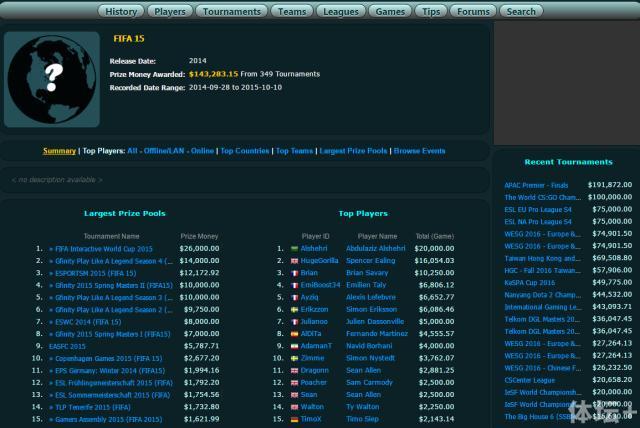Click the flag icon beside AdamanT
Viewport: 640px width, 428px height.
294,346
